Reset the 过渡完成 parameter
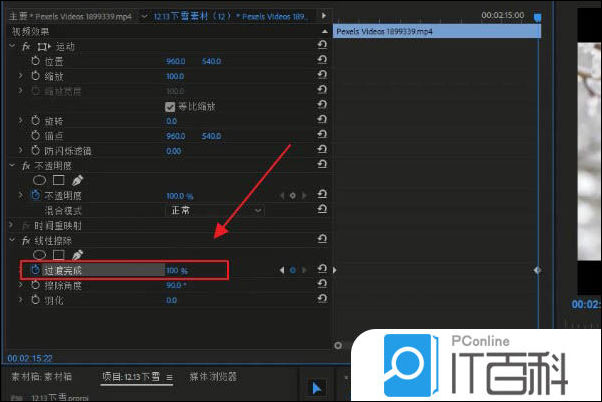This screenshot has width=602, height=402. (322, 270)
